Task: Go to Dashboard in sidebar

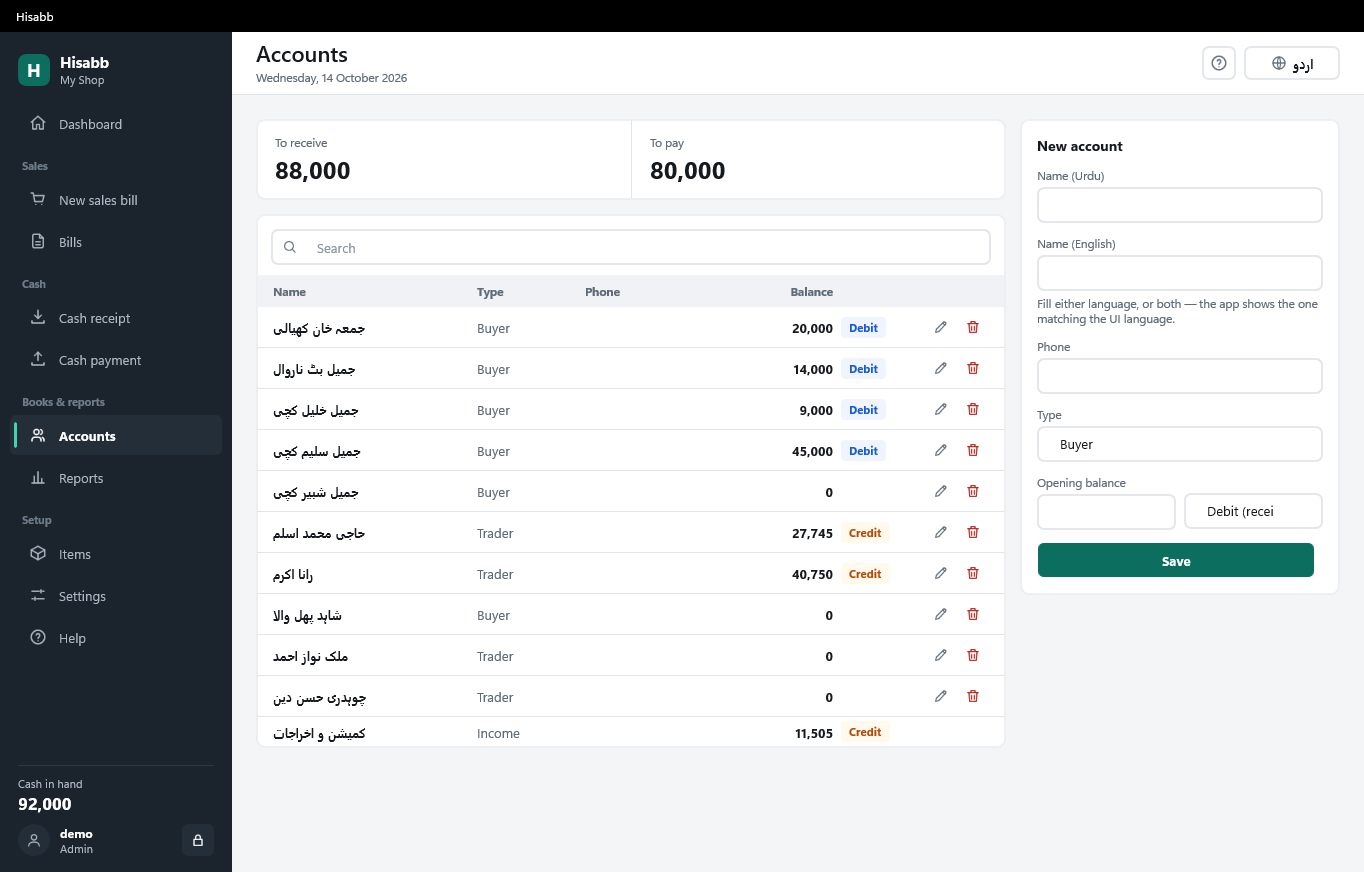Action: click(116, 124)
